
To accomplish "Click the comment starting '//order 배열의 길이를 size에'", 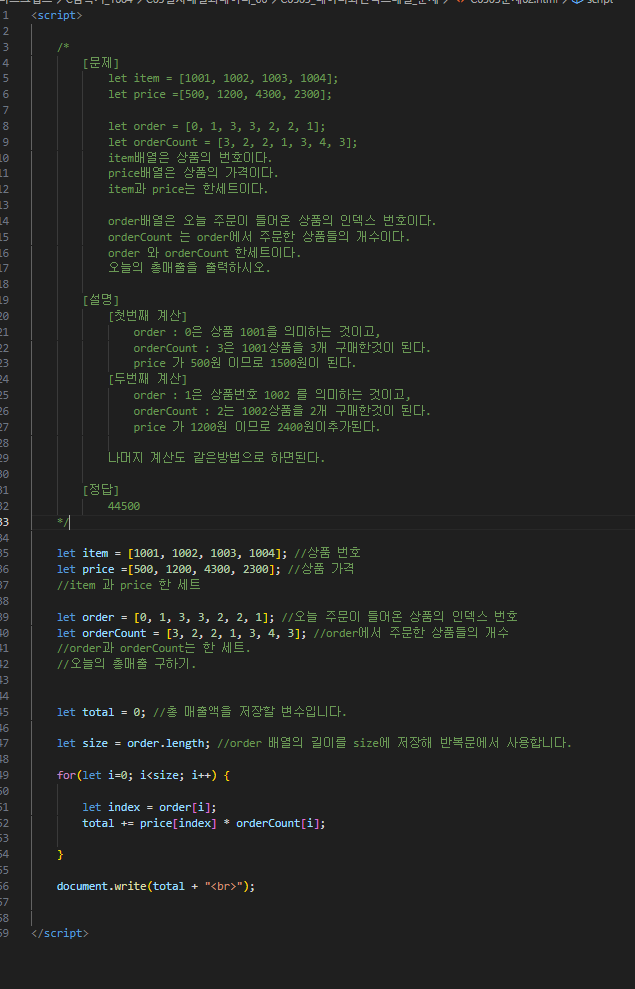I will [x=394, y=743].
